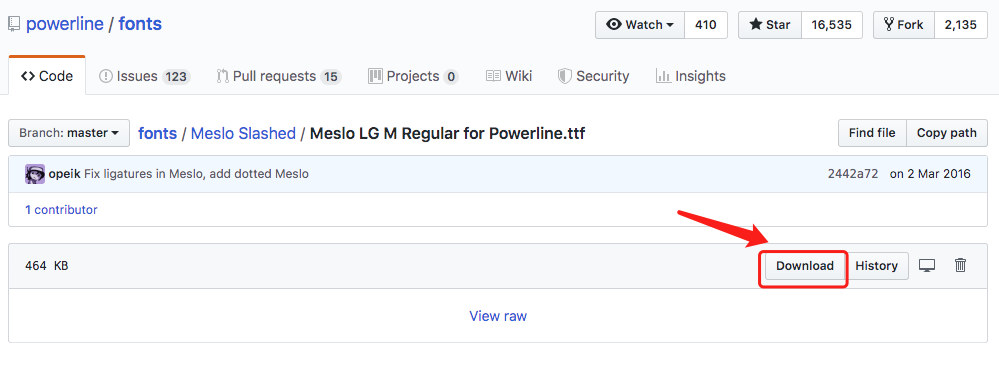999x366 pixels.
Task: Open the fonts repository title link
Action: [140, 24]
